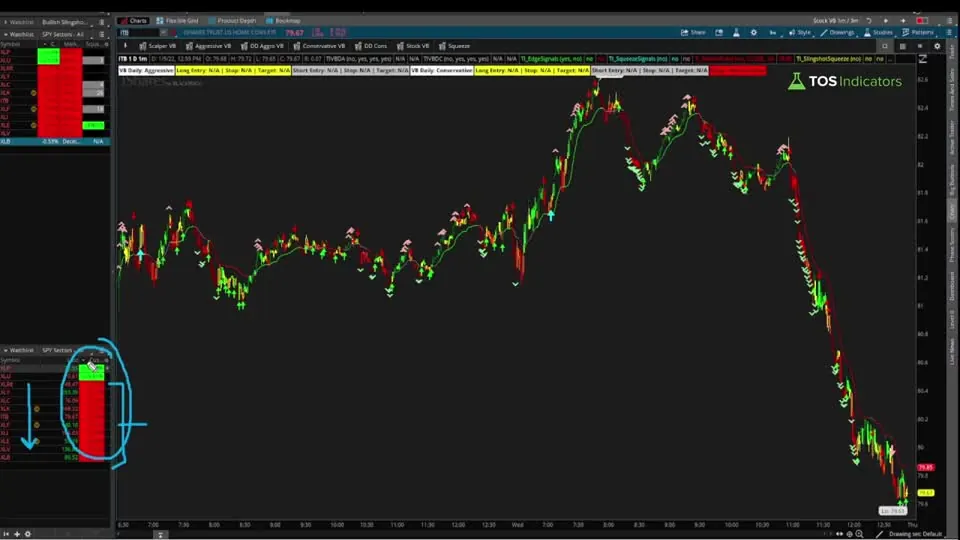The image size is (960, 540).
Task: Collapse the left sidebar with bottom-left icon
Action: click(x=6, y=534)
